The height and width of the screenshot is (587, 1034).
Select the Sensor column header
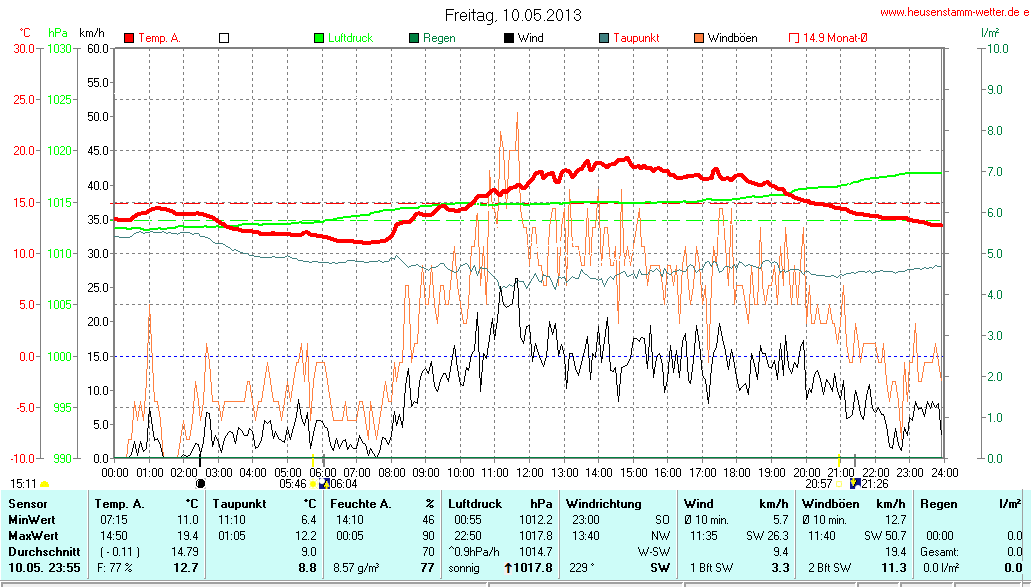pos(27,503)
